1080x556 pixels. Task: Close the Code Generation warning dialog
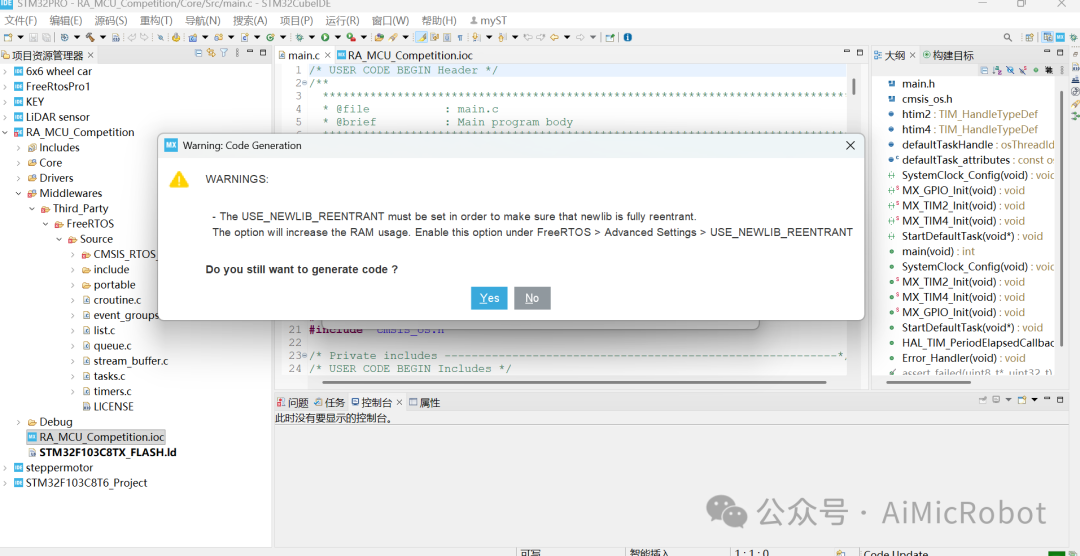[850, 145]
